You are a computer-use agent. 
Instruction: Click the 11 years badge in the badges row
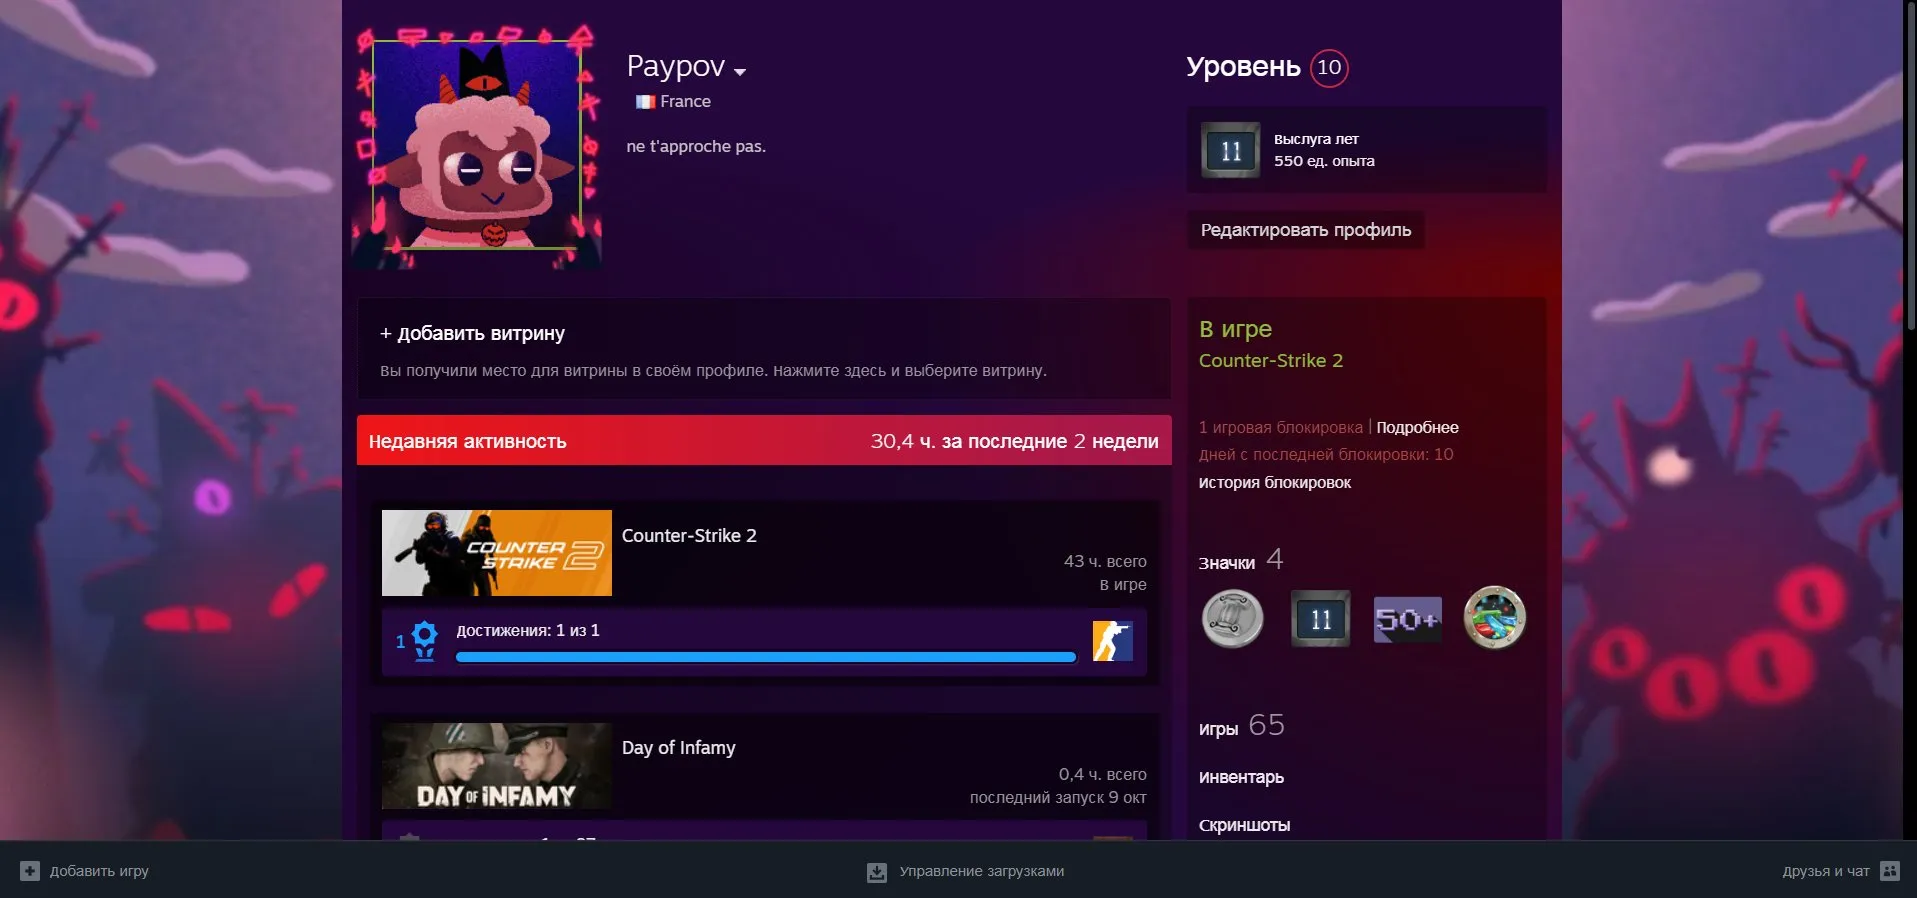(1320, 619)
